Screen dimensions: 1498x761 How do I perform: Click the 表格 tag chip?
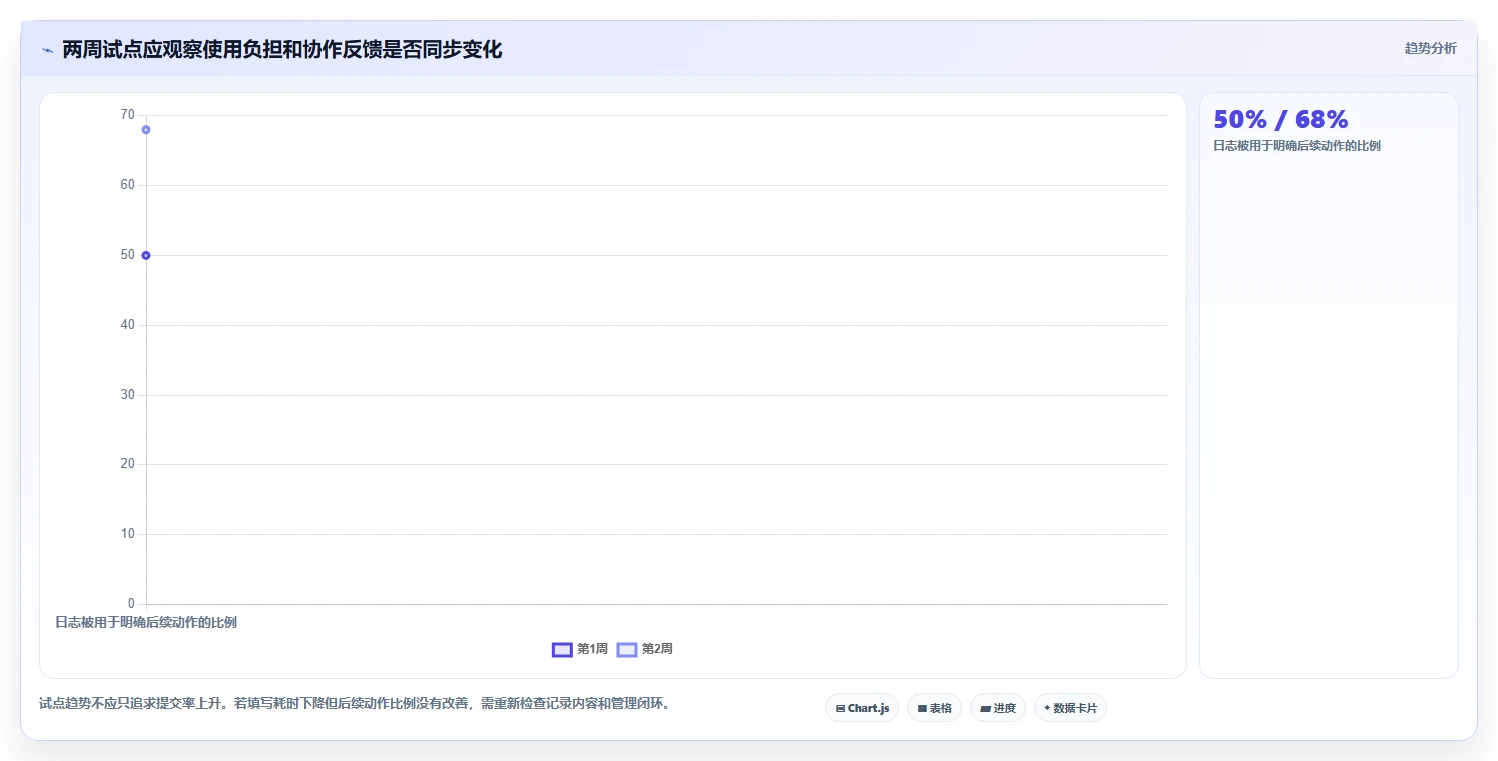pyautogui.click(x=934, y=708)
